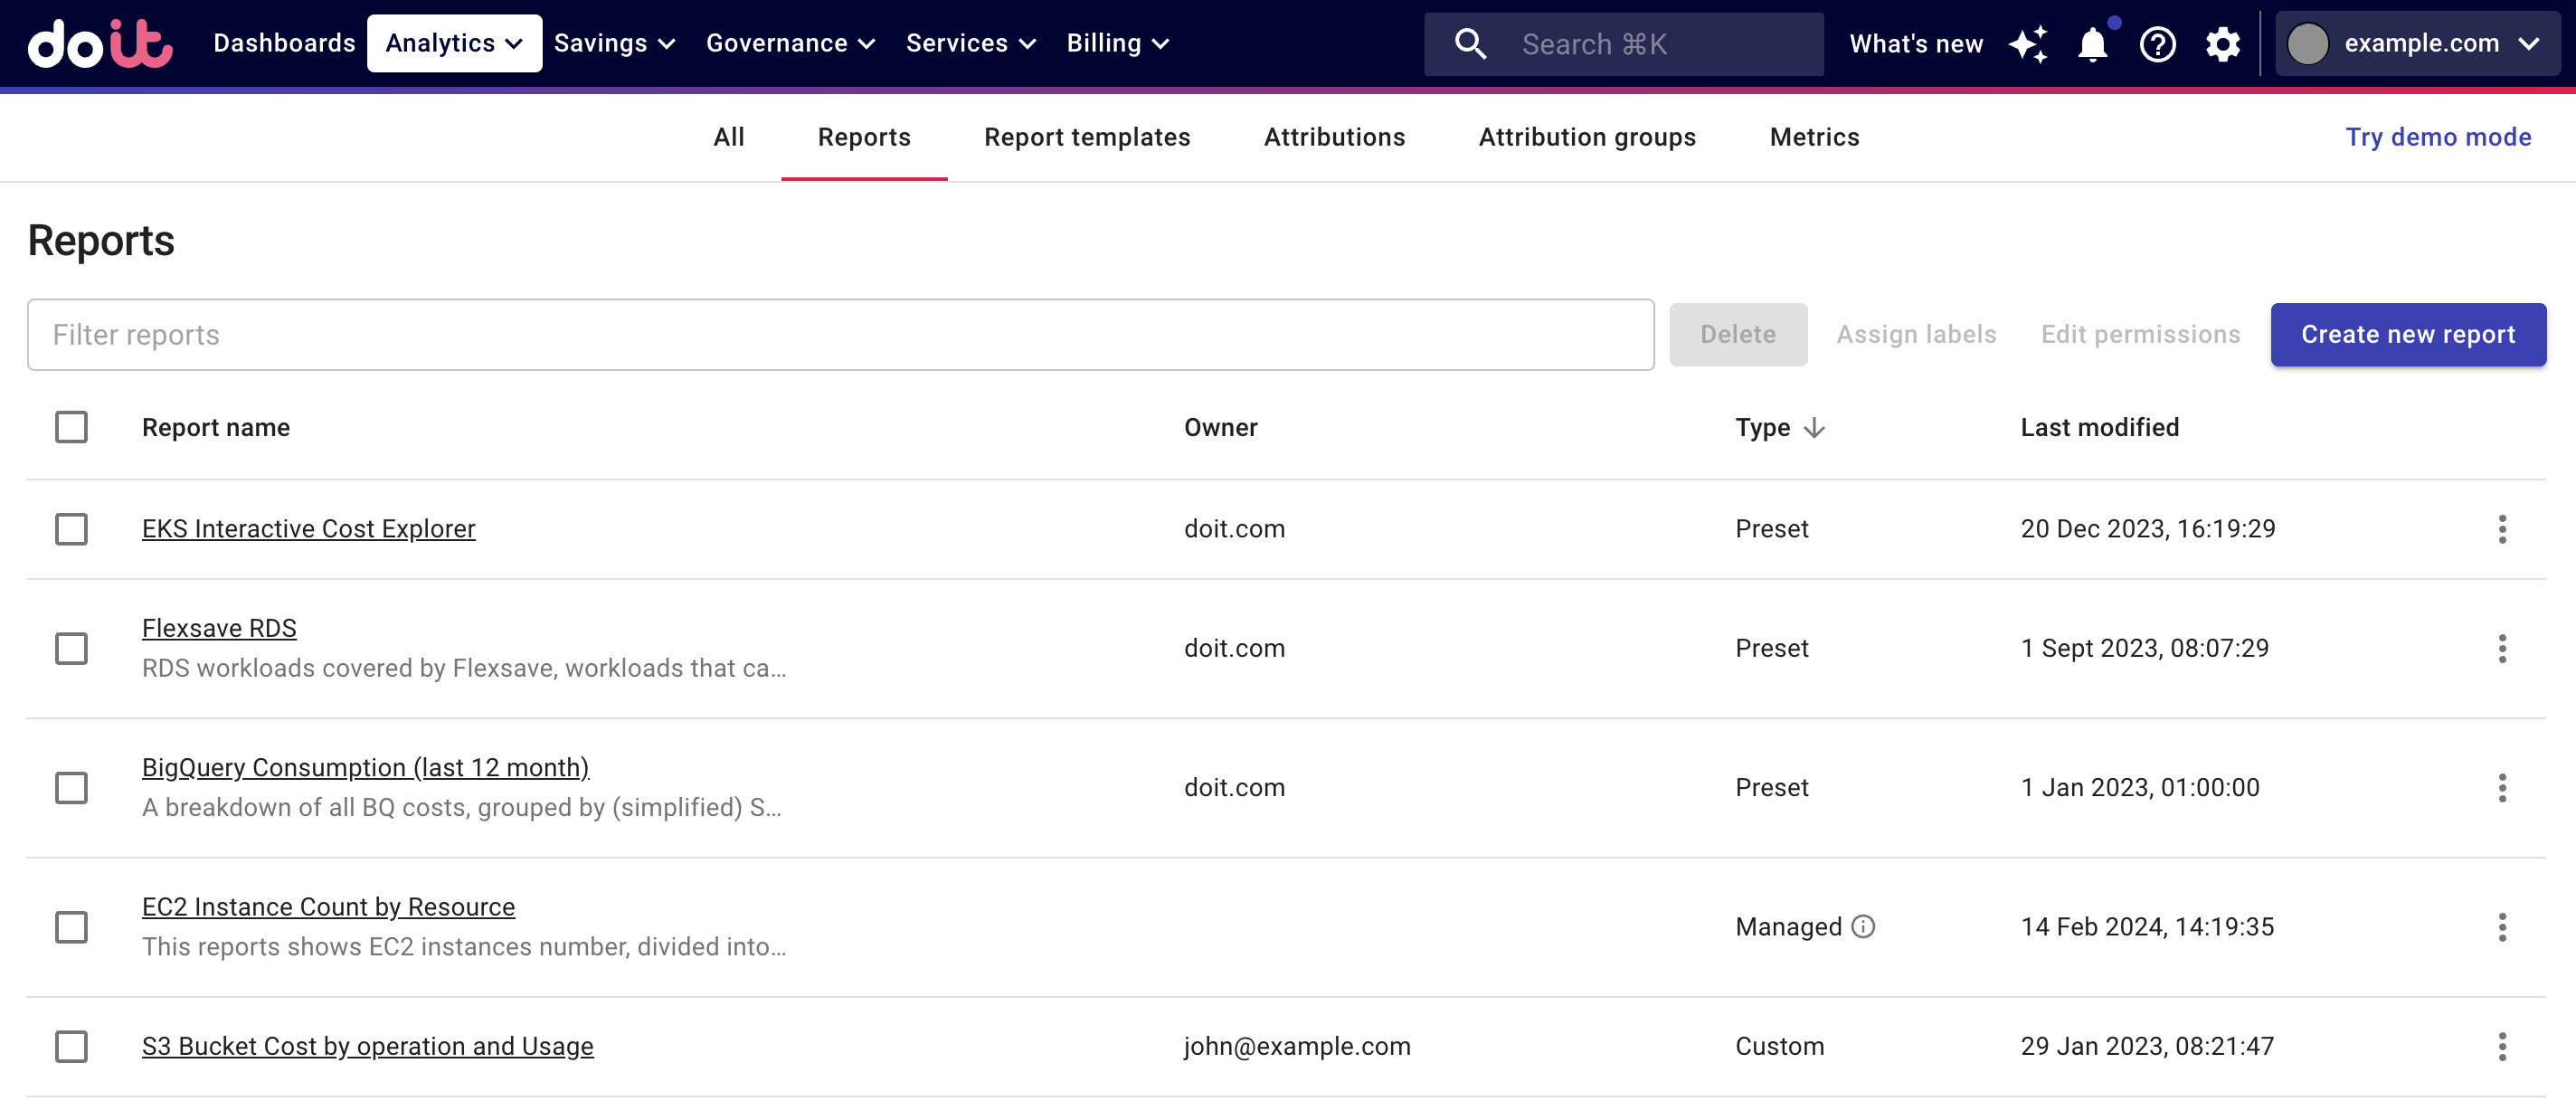Screen dimensions: 2576x1101
Task: Switch to the Report templates tab
Action: click(x=1087, y=137)
